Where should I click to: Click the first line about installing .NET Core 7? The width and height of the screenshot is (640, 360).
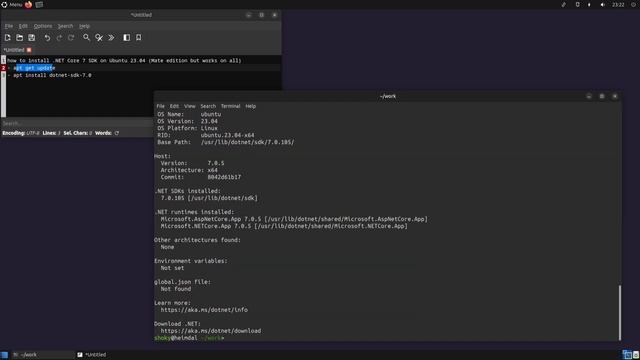coord(124,60)
